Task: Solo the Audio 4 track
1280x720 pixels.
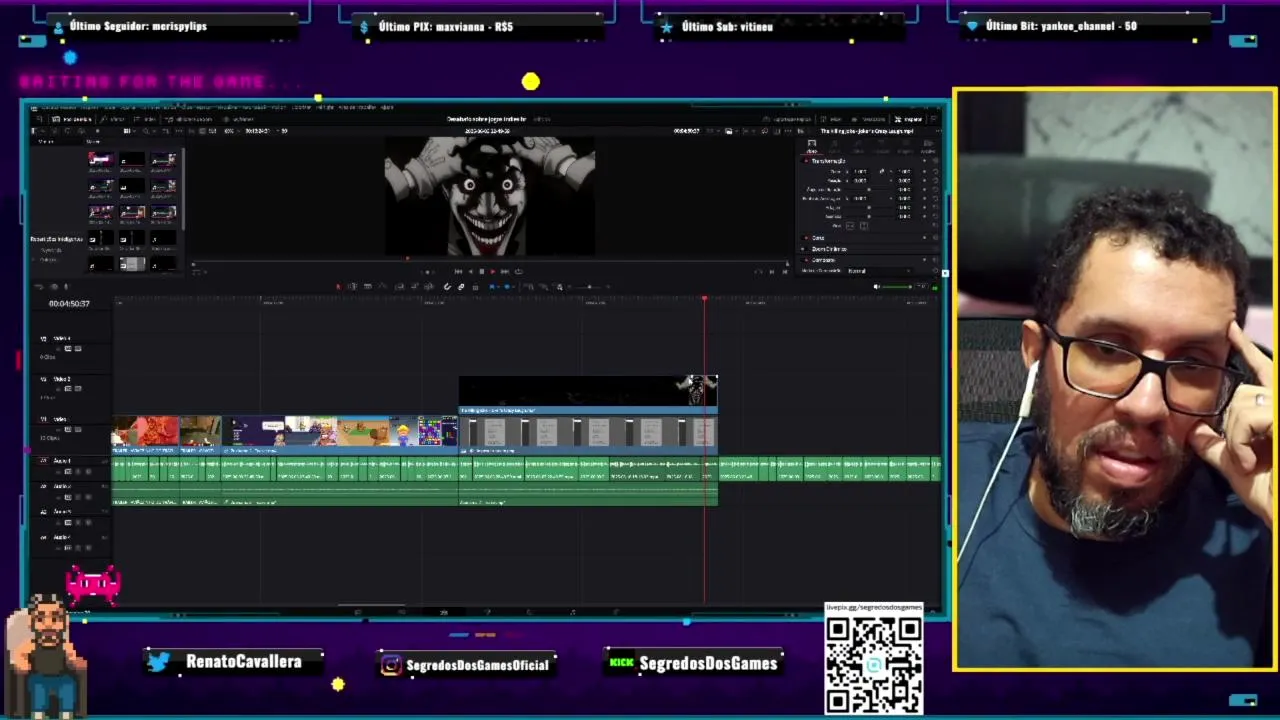Action: coord(78,548)
